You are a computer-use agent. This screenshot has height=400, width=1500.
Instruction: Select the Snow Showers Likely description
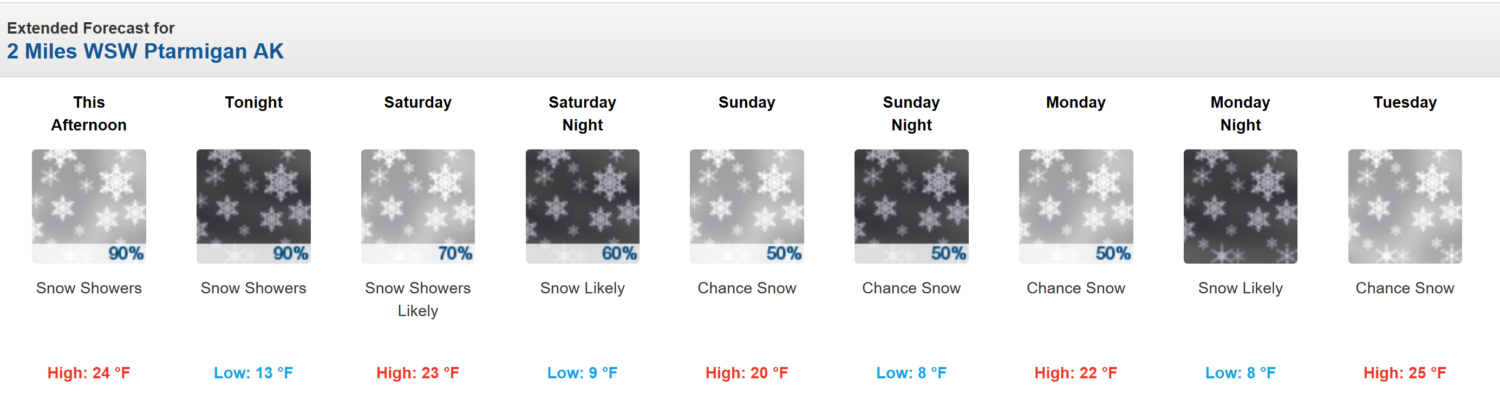pos(418,299)
